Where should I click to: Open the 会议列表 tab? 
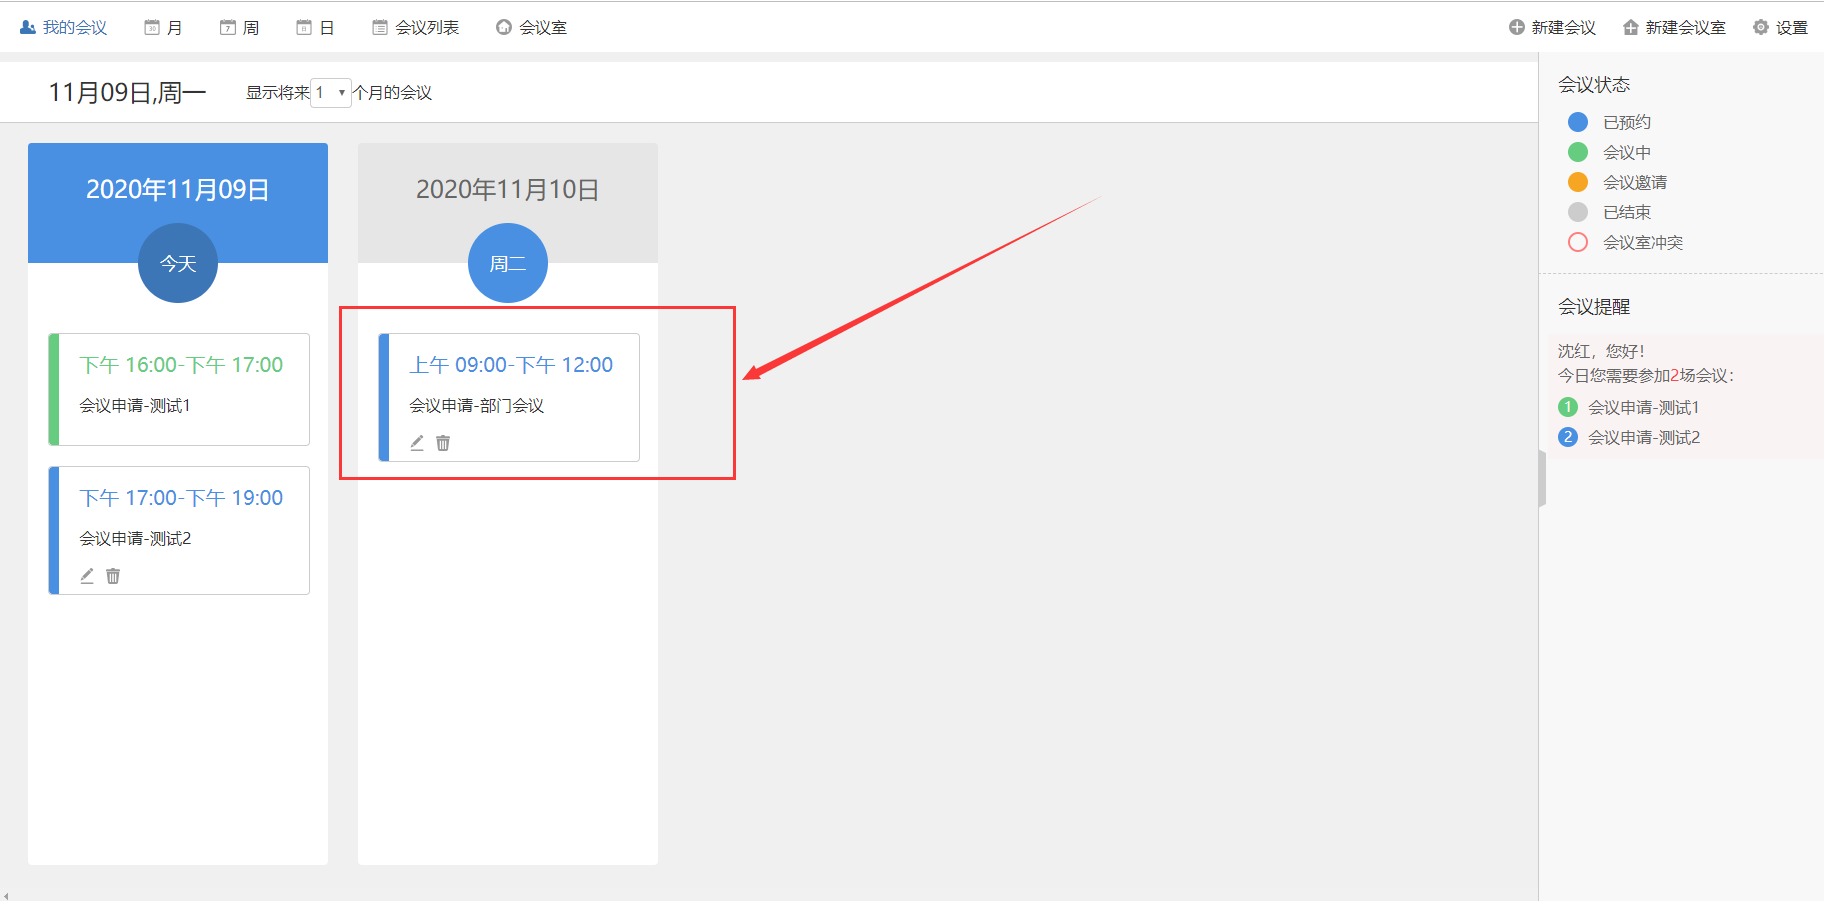pos(416,27)
